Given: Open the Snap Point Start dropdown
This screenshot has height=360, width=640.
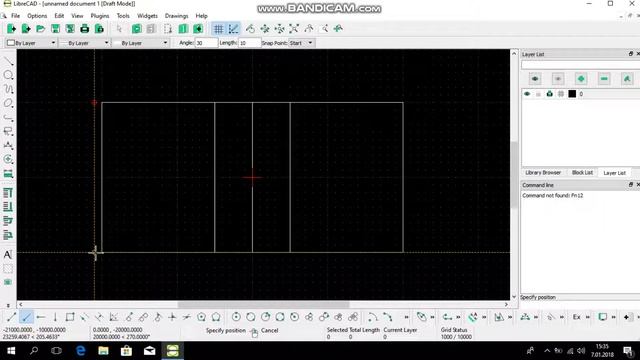Looking at the screenshot, I should click(x=301, y=43).
